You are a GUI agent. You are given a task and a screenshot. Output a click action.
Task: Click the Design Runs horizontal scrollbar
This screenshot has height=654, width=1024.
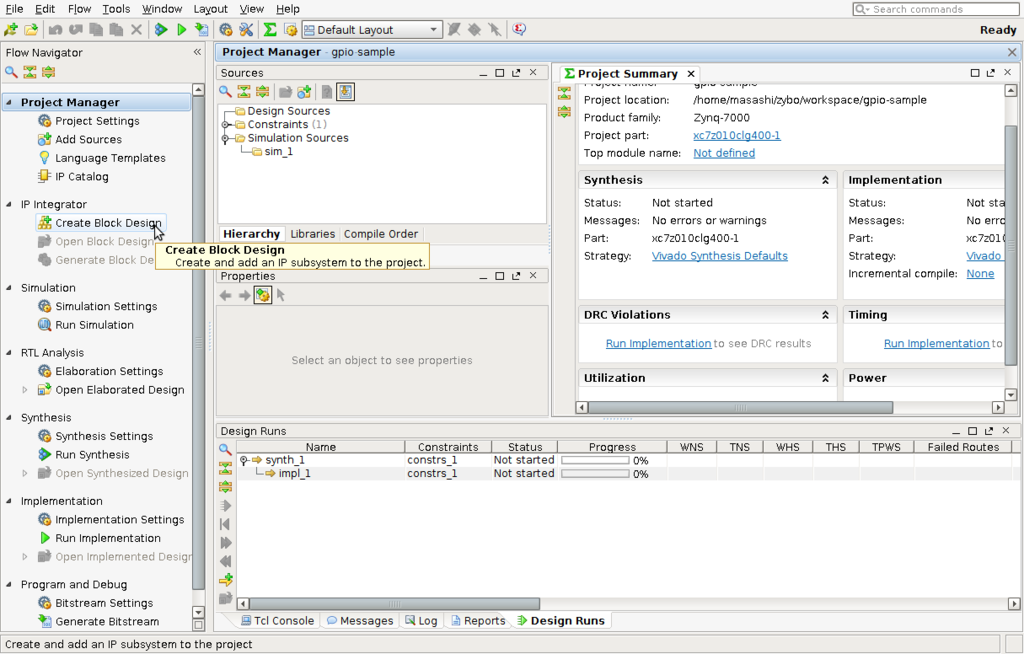point(394,604)
